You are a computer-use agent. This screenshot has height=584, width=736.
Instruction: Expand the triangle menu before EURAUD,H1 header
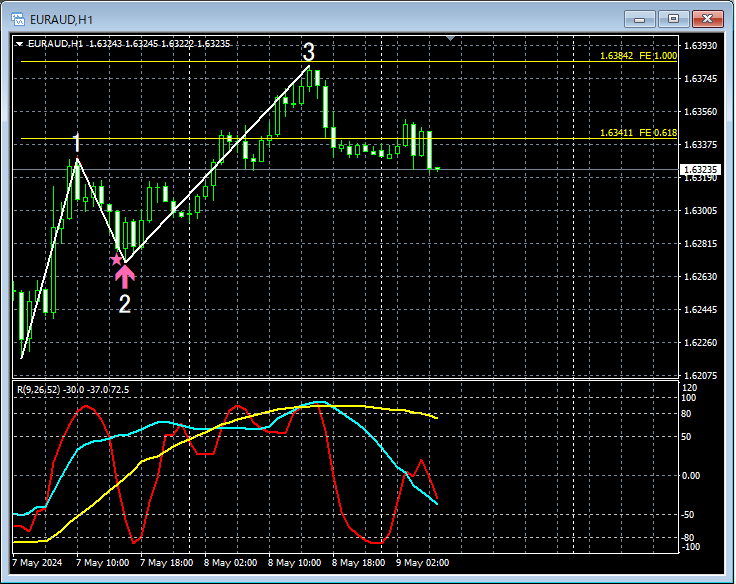20,44
